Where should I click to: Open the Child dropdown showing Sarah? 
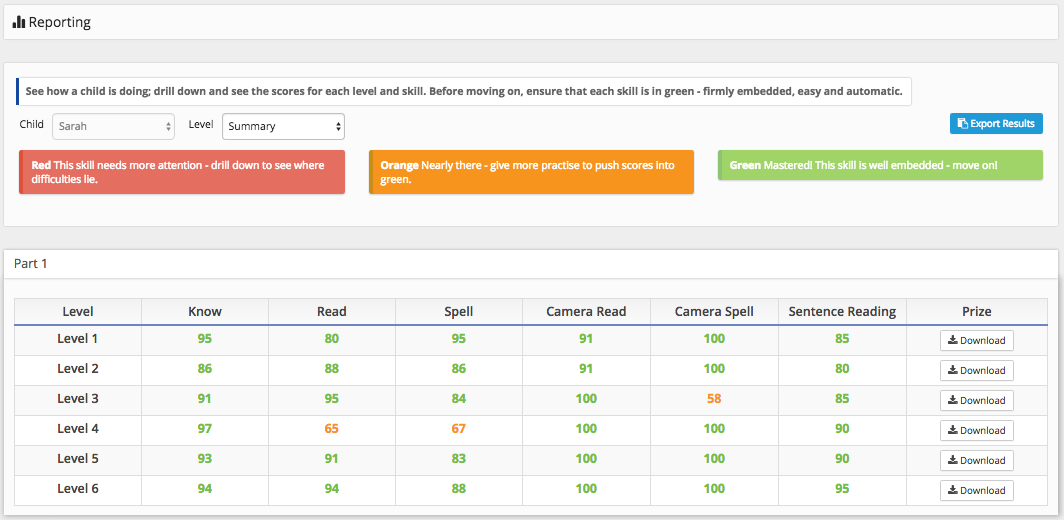click(113, 126)
